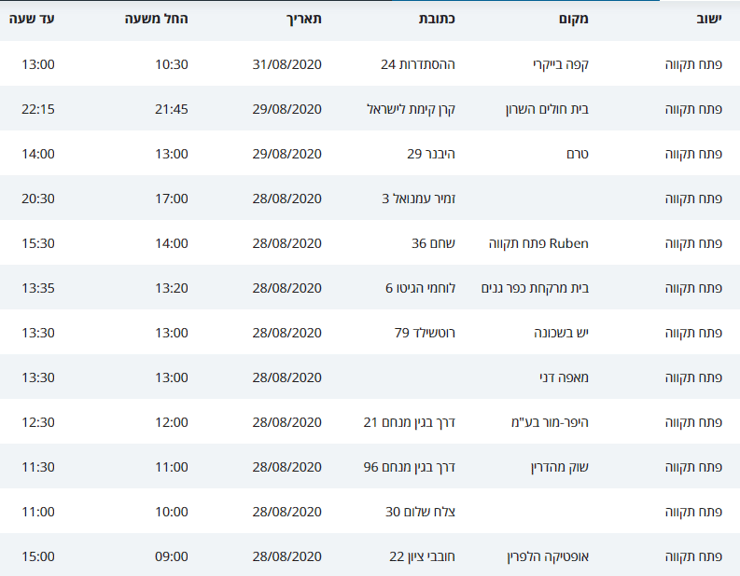Screen dimensions: 740x576
Task: Click the 09:00 start time cell
Action: click(x=172, y=557)
